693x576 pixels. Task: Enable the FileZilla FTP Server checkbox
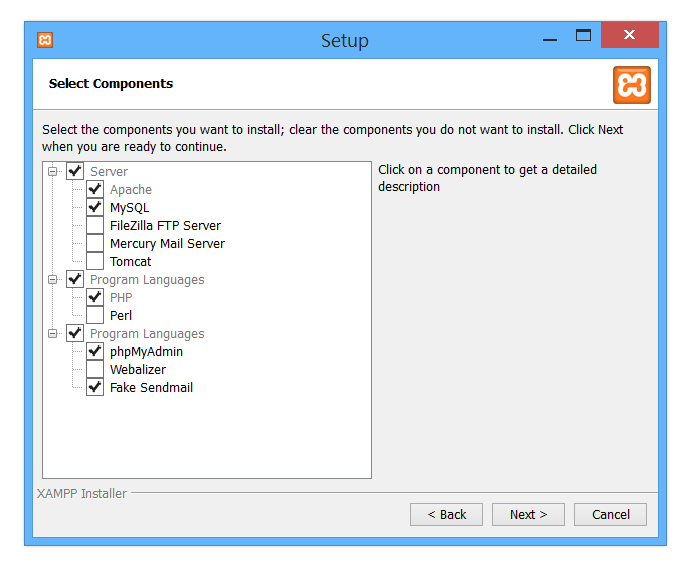[95, 226]
